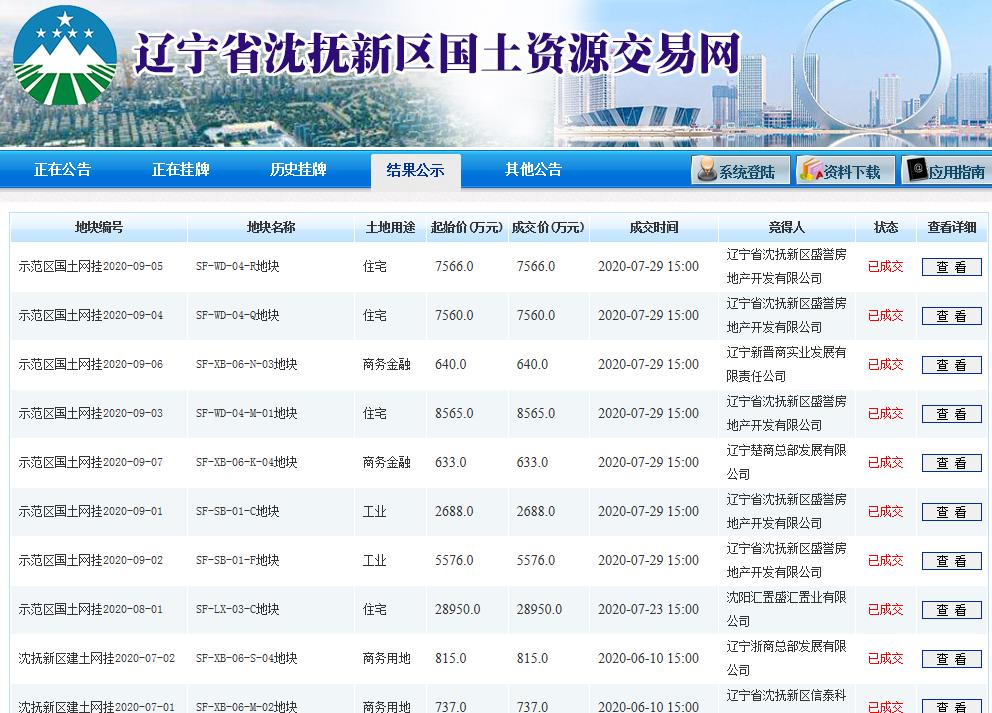The height and width of the screenshot is (713, 992).
Task: Select the 结果公示 tab
Action: click(x=414, y=170)
